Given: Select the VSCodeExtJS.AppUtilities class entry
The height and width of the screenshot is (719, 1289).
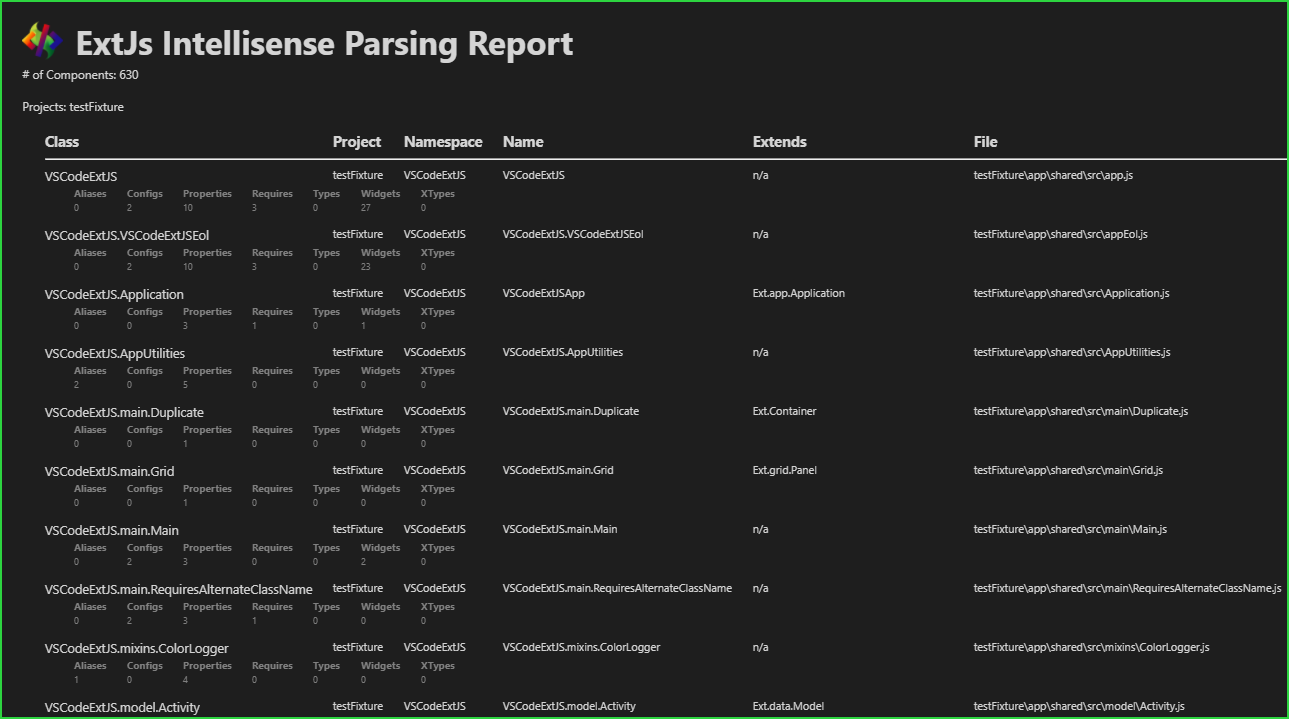Looking at the screenshot, I should tap(115, 354).
